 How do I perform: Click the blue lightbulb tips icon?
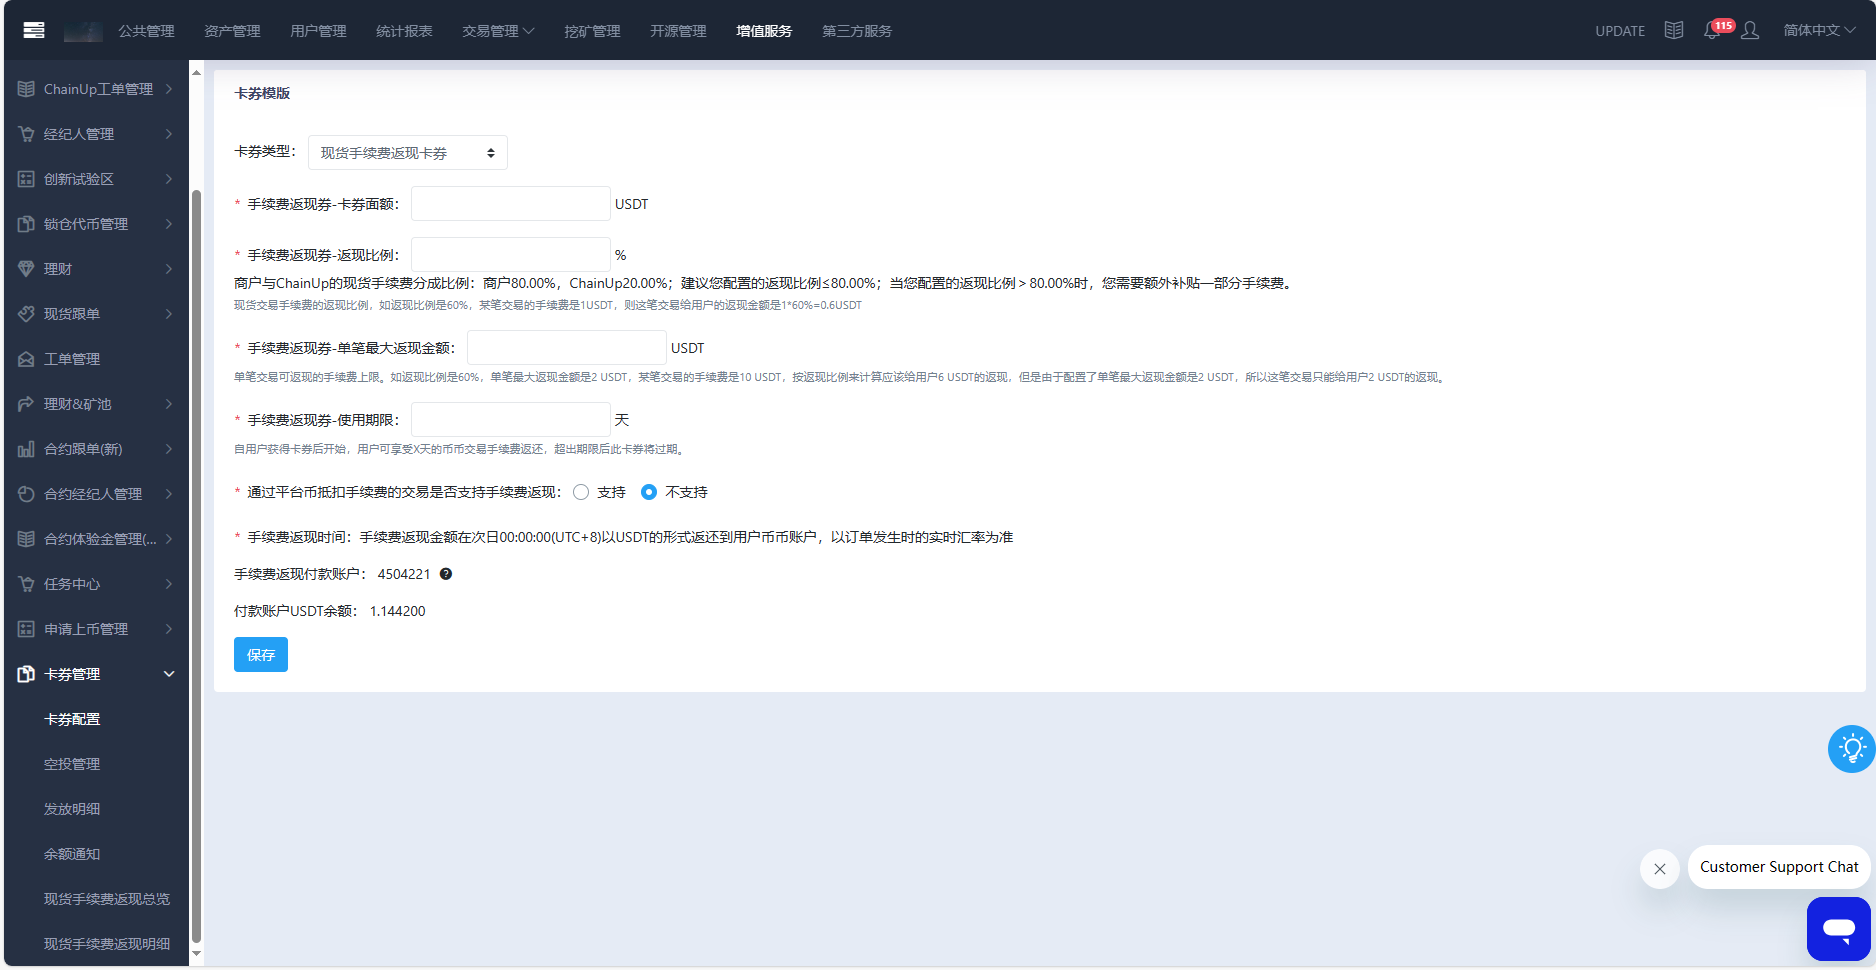1852,749
